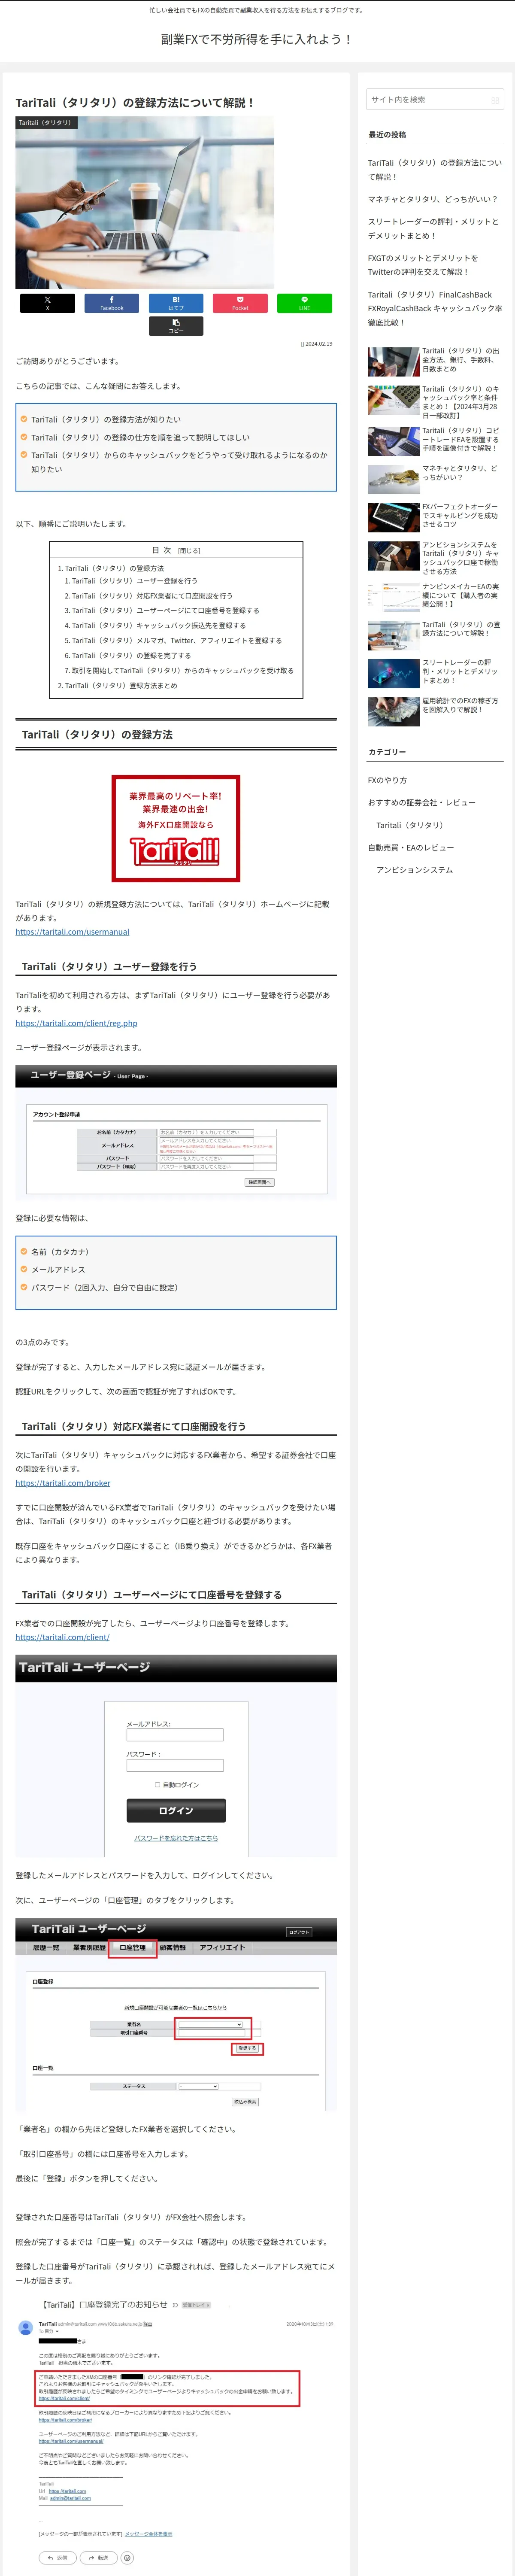Click the メールアドレス field in login screenshot
This screenshot has width=515, height=2576.
[175, 1735]
